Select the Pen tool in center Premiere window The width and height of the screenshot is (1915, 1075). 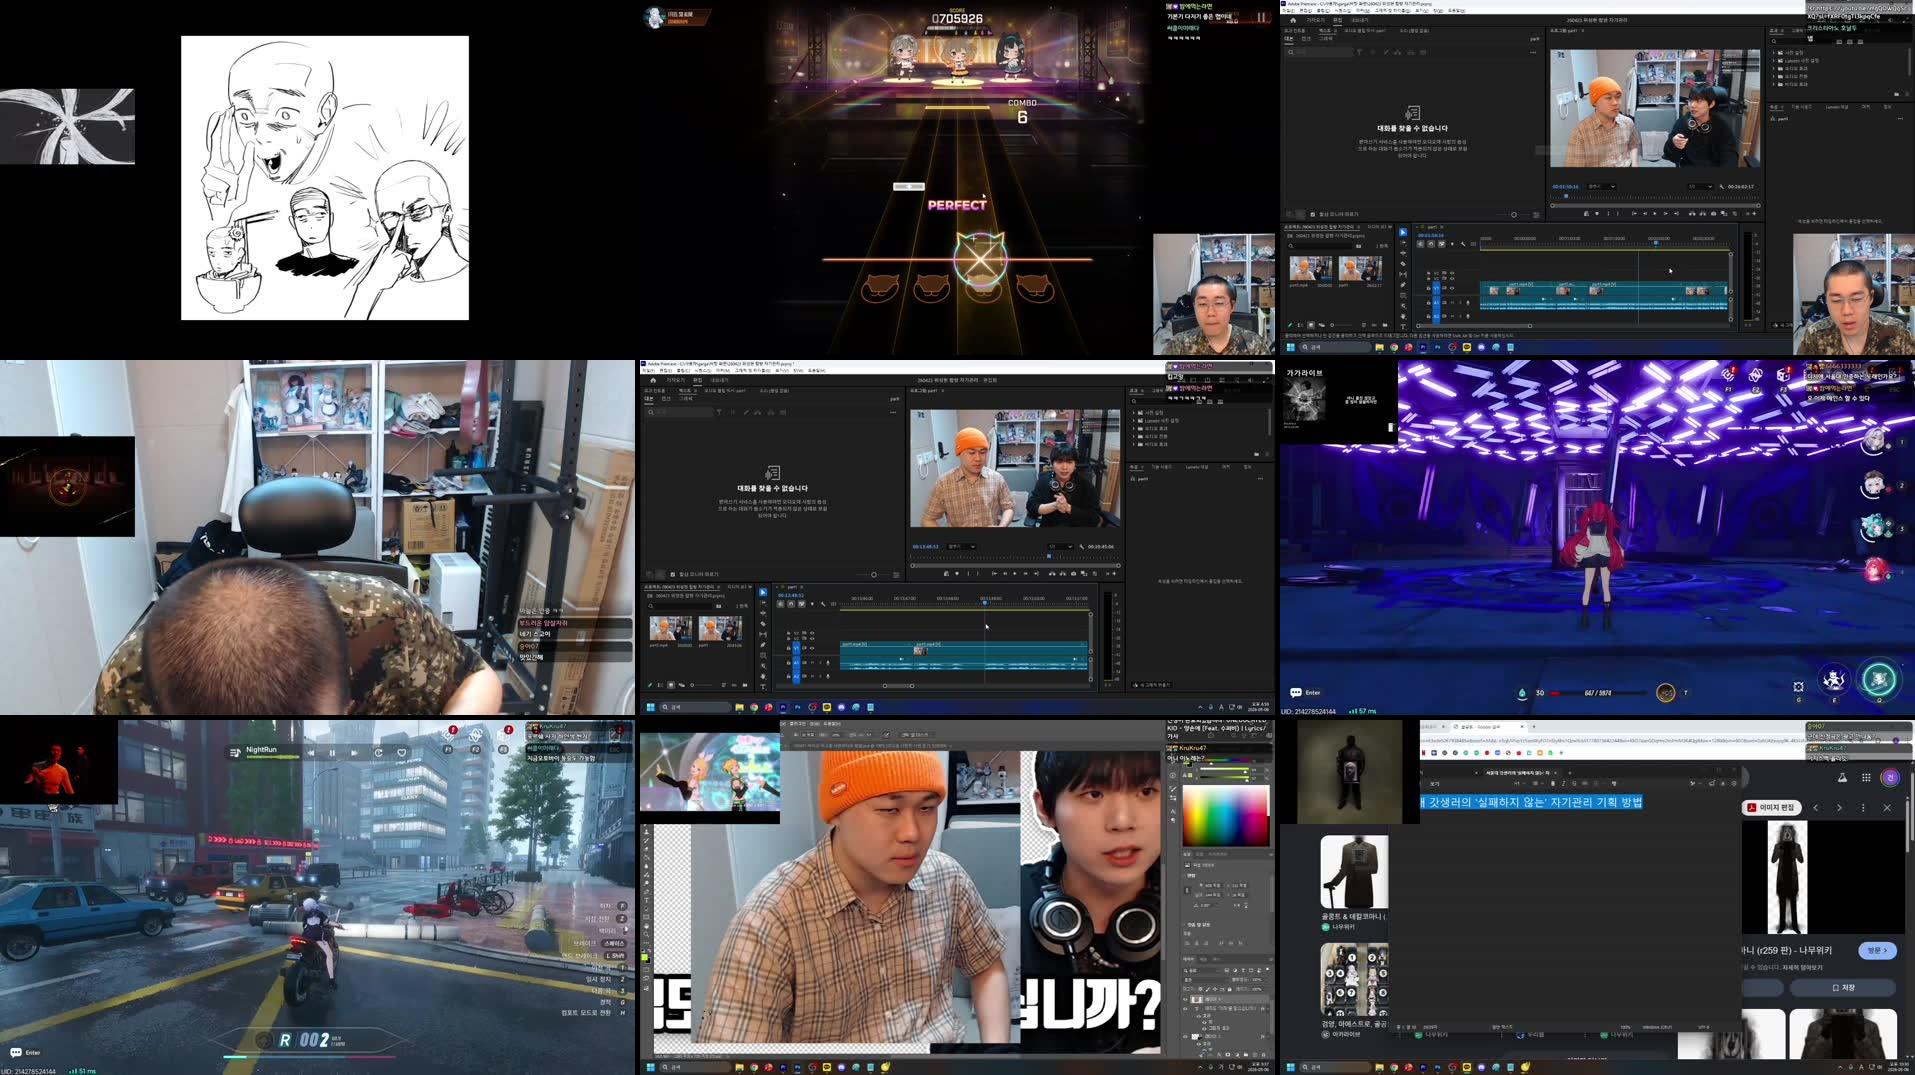[x=763, y=645]
